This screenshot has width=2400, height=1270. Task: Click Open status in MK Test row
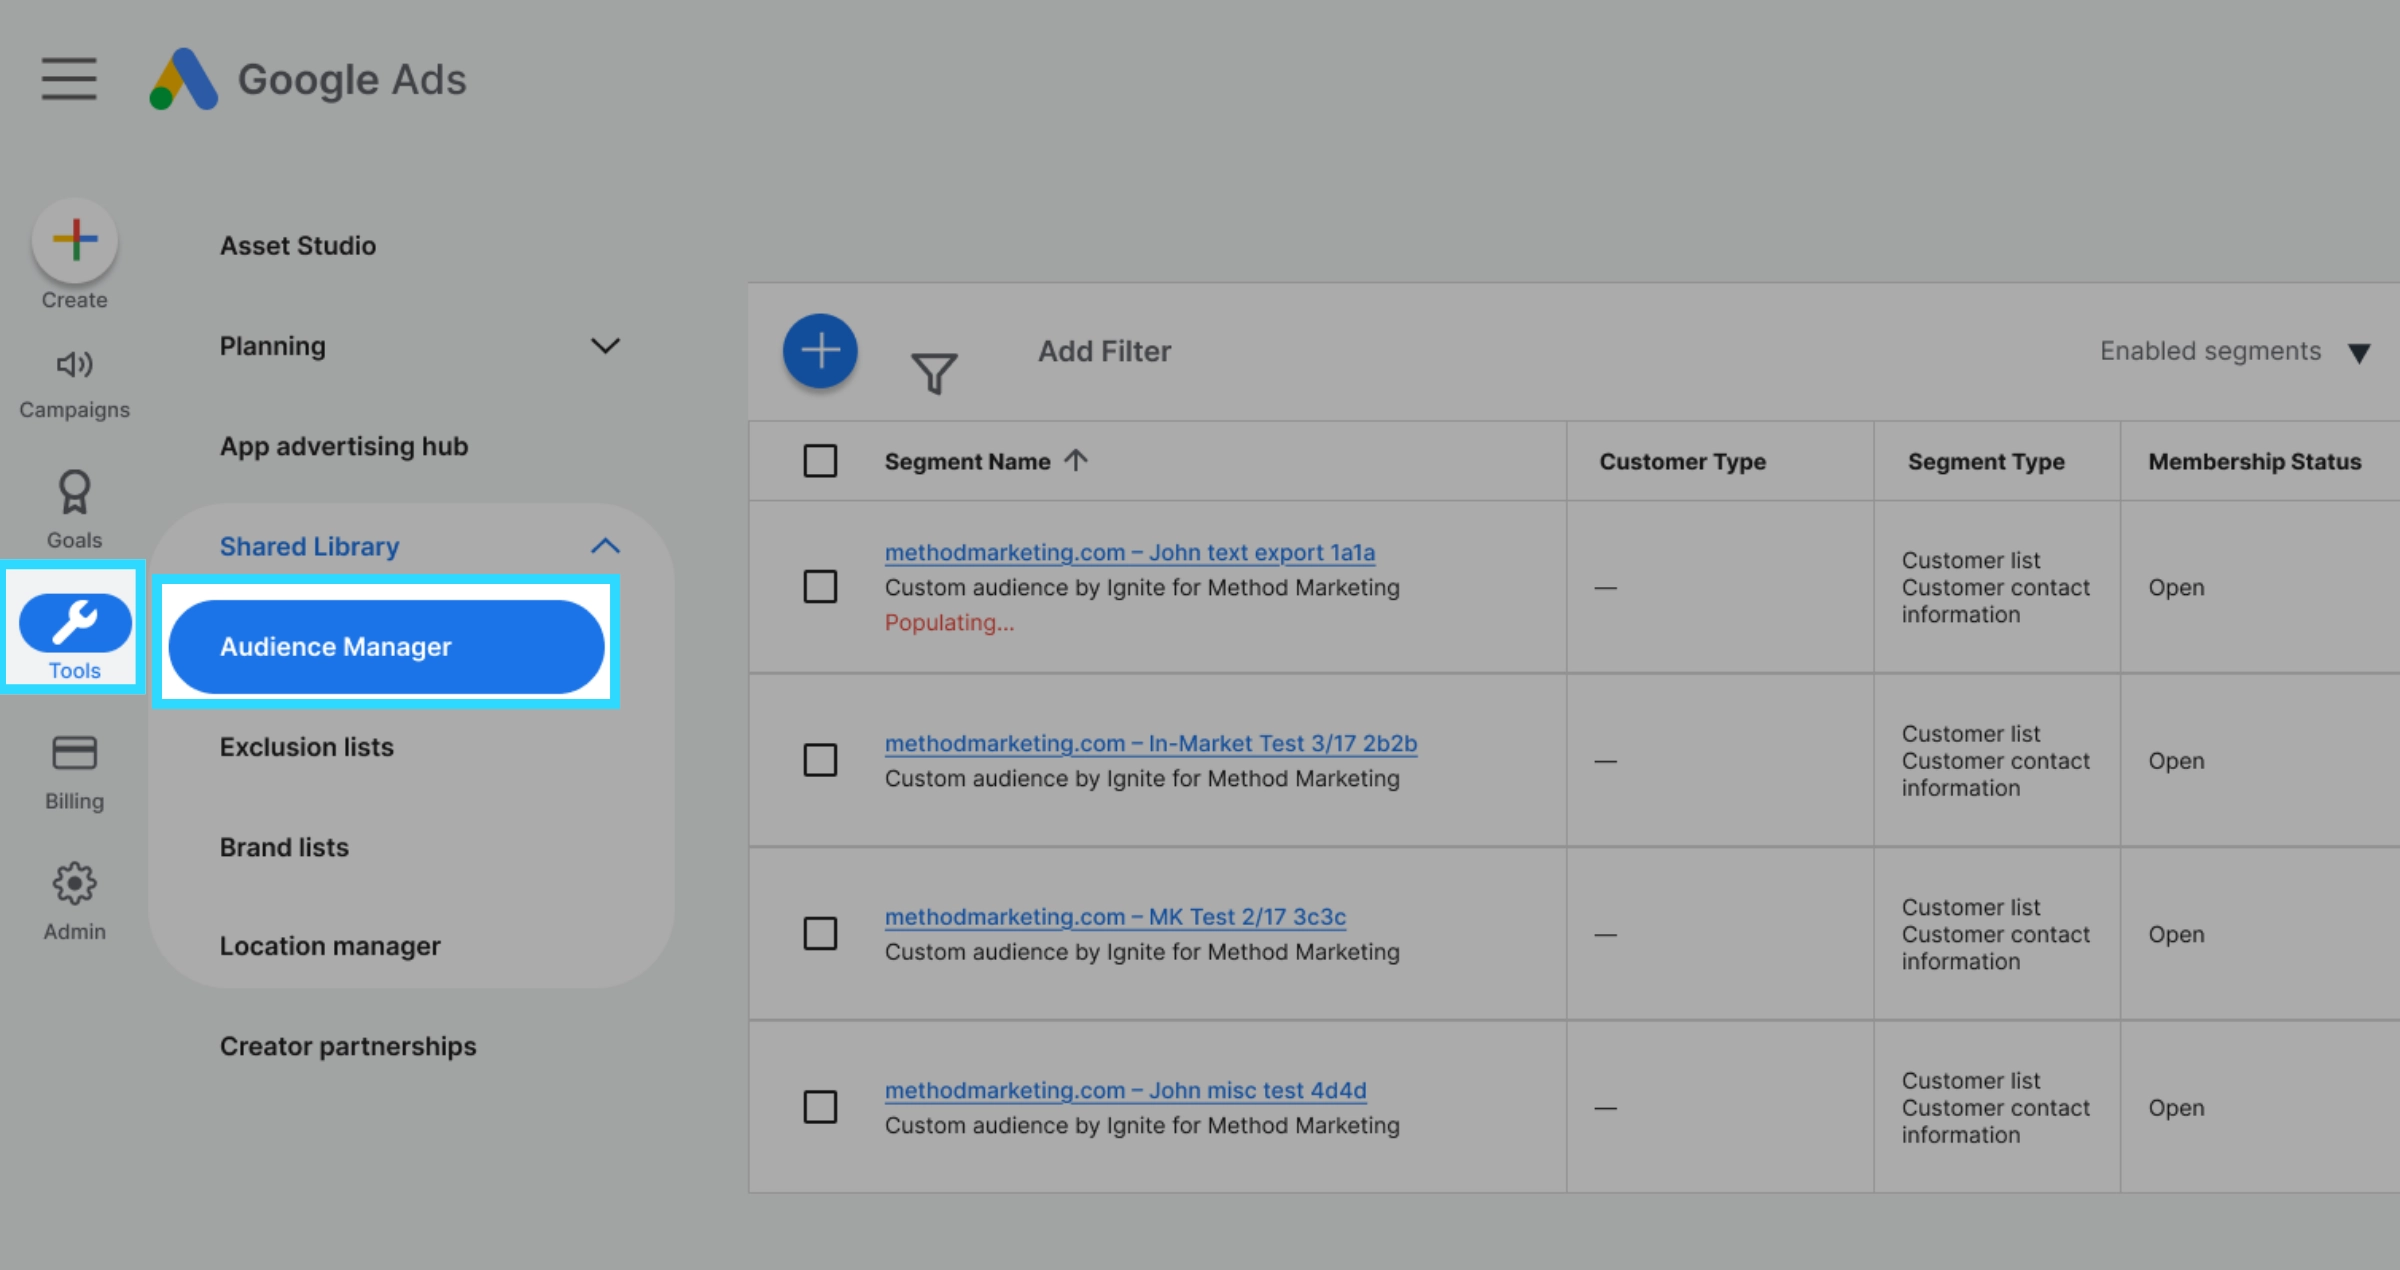(x=2176, y=934)
